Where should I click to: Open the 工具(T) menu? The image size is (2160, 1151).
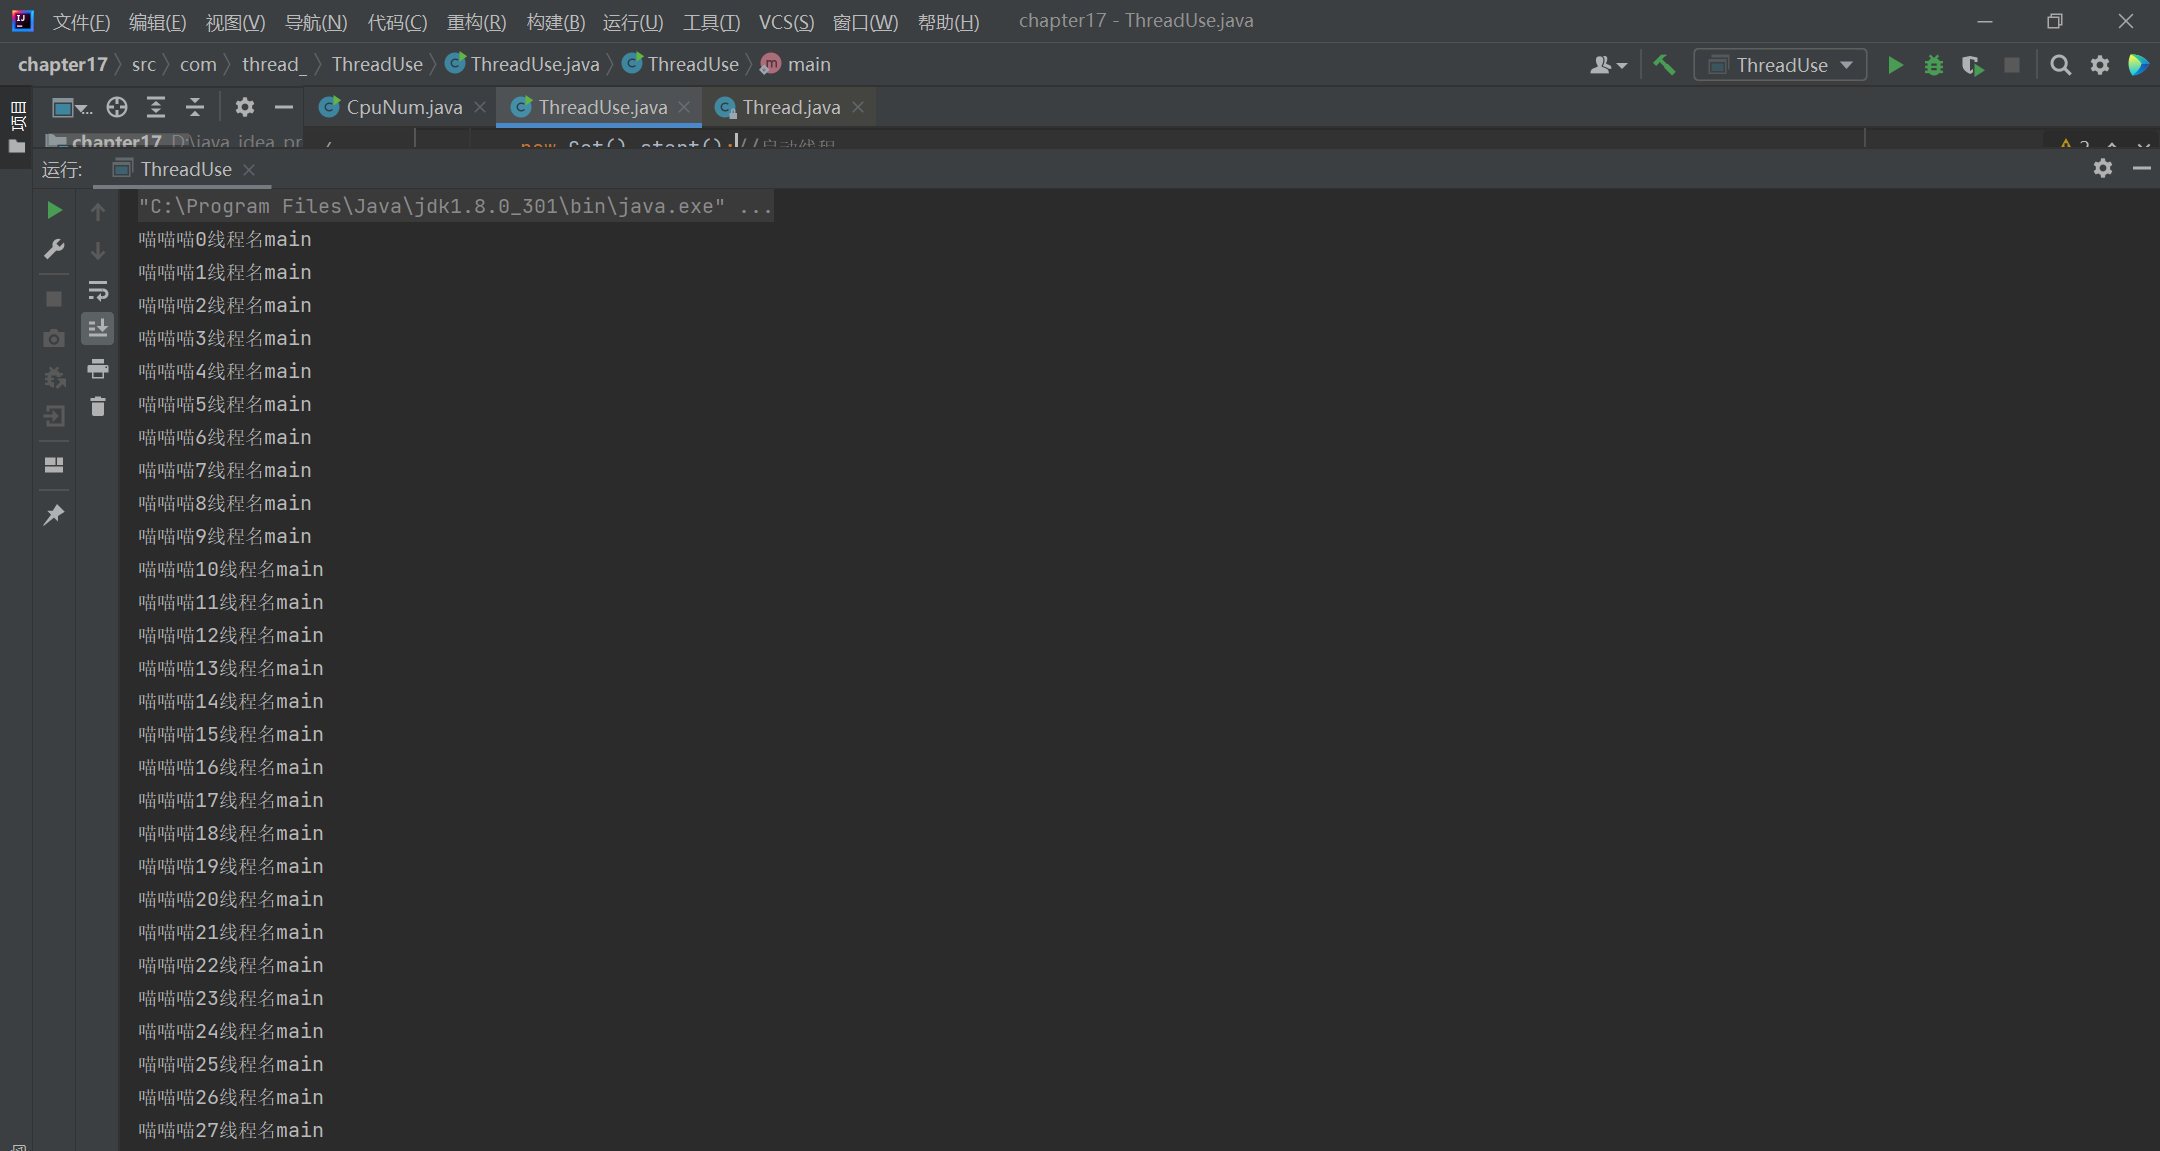pyautogui.click(x=711, y=22)
